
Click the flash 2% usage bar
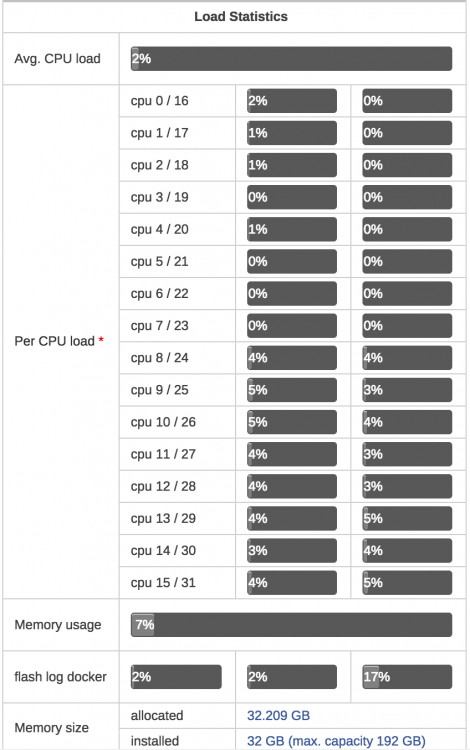(x=176, y=677)
